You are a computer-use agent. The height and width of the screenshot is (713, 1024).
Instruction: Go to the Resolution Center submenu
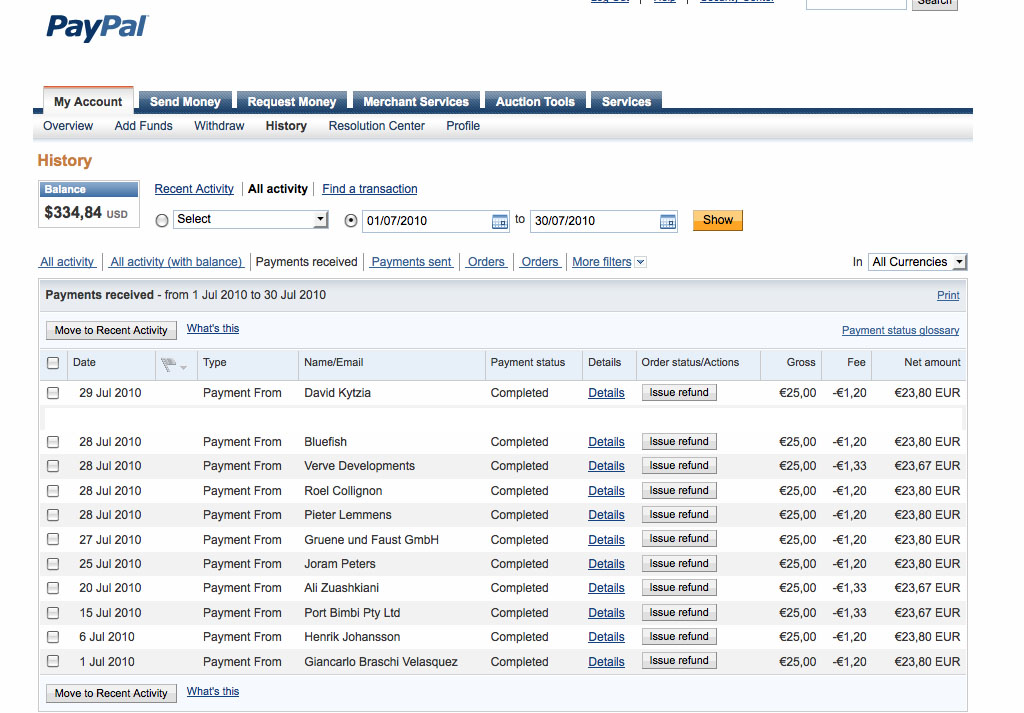coord(377,126)
